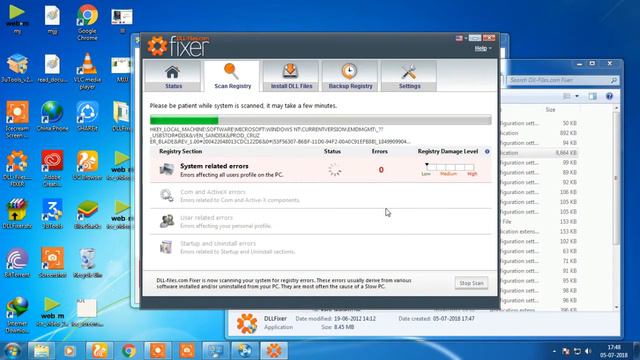
Task: Click the Registry Damage Level gauge
Action: click(x=449, y=169)
